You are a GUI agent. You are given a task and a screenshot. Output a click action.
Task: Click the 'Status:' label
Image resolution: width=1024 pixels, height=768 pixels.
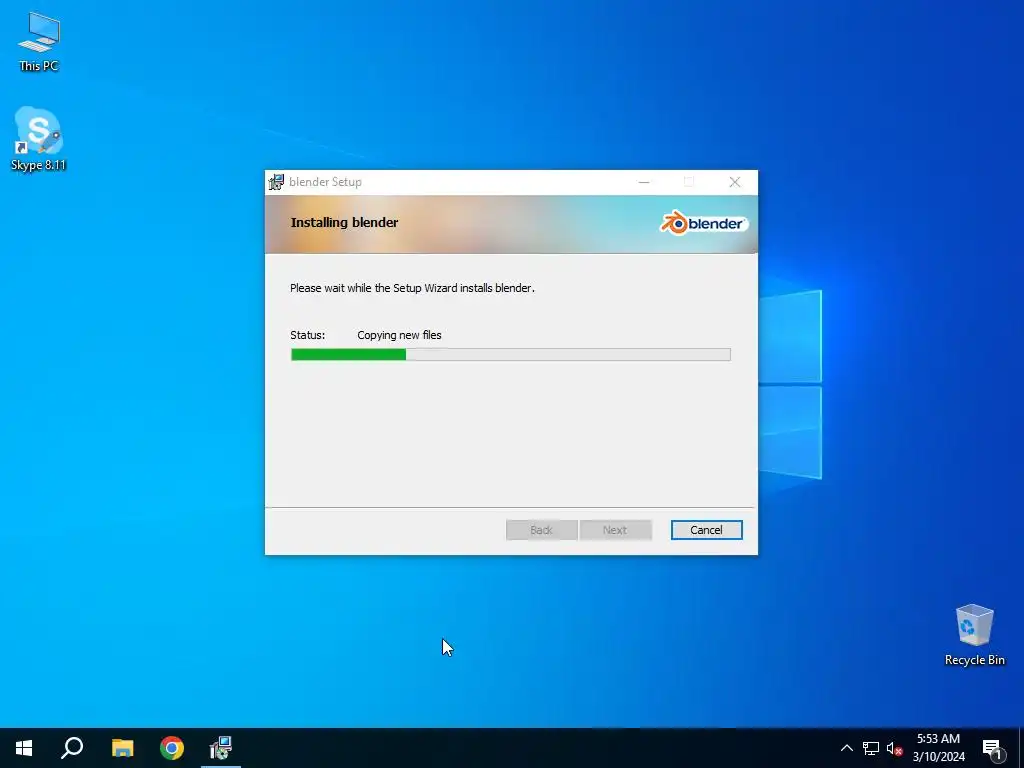pos(308,335)
